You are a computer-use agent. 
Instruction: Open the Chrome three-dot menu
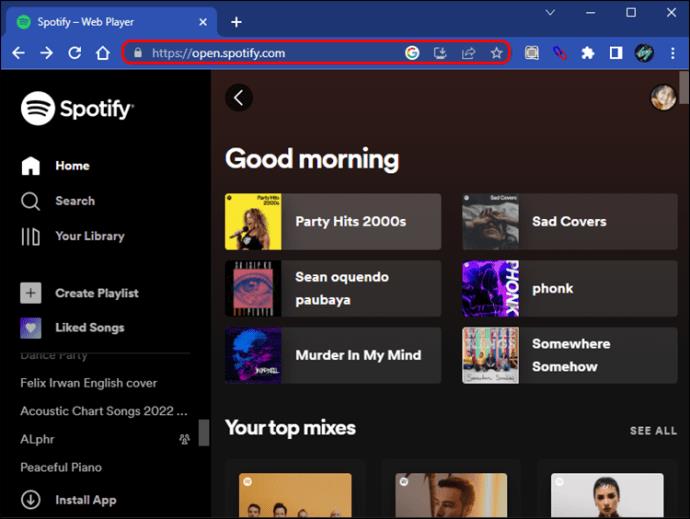672,53
